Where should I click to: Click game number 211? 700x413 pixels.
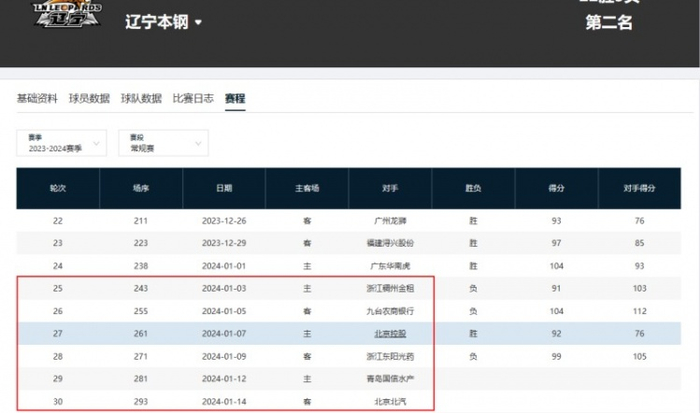pyautogui.click(x=141, y=221)
